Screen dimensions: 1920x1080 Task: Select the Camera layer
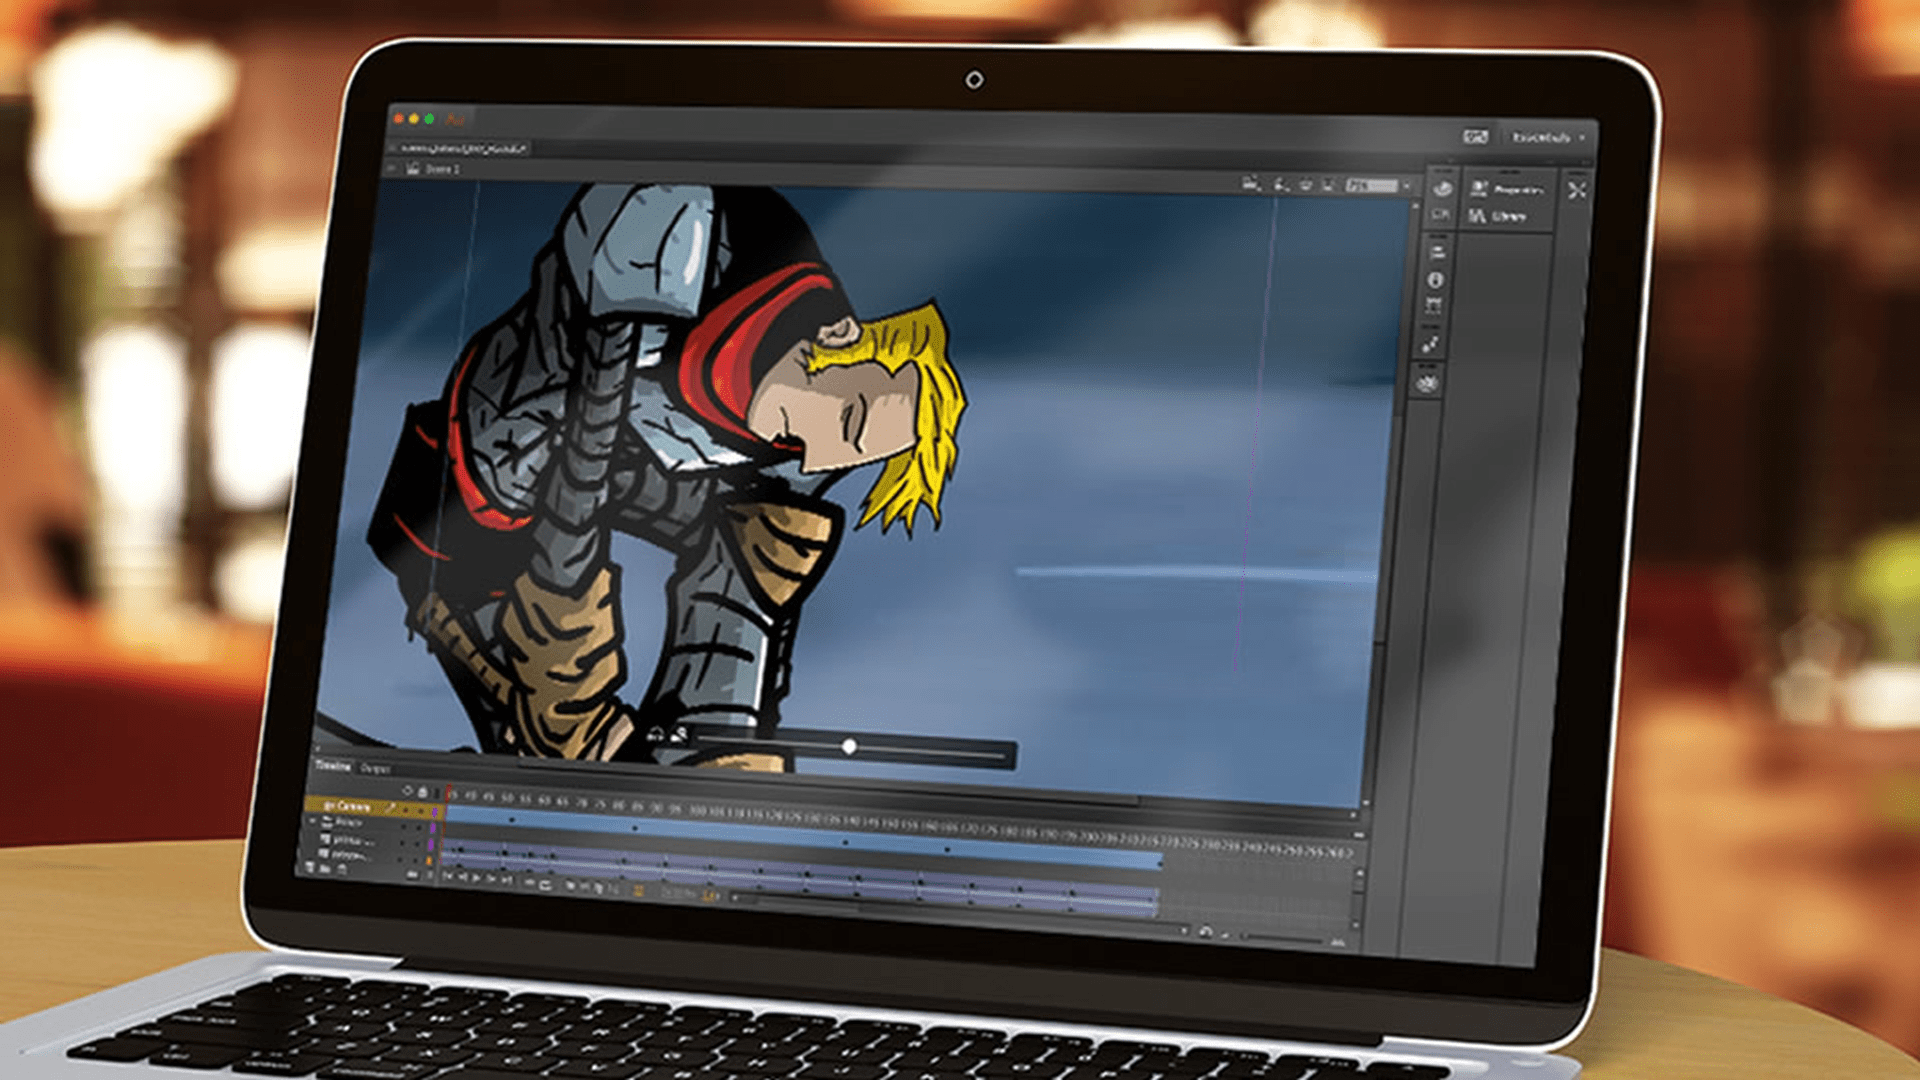point(350,805)
